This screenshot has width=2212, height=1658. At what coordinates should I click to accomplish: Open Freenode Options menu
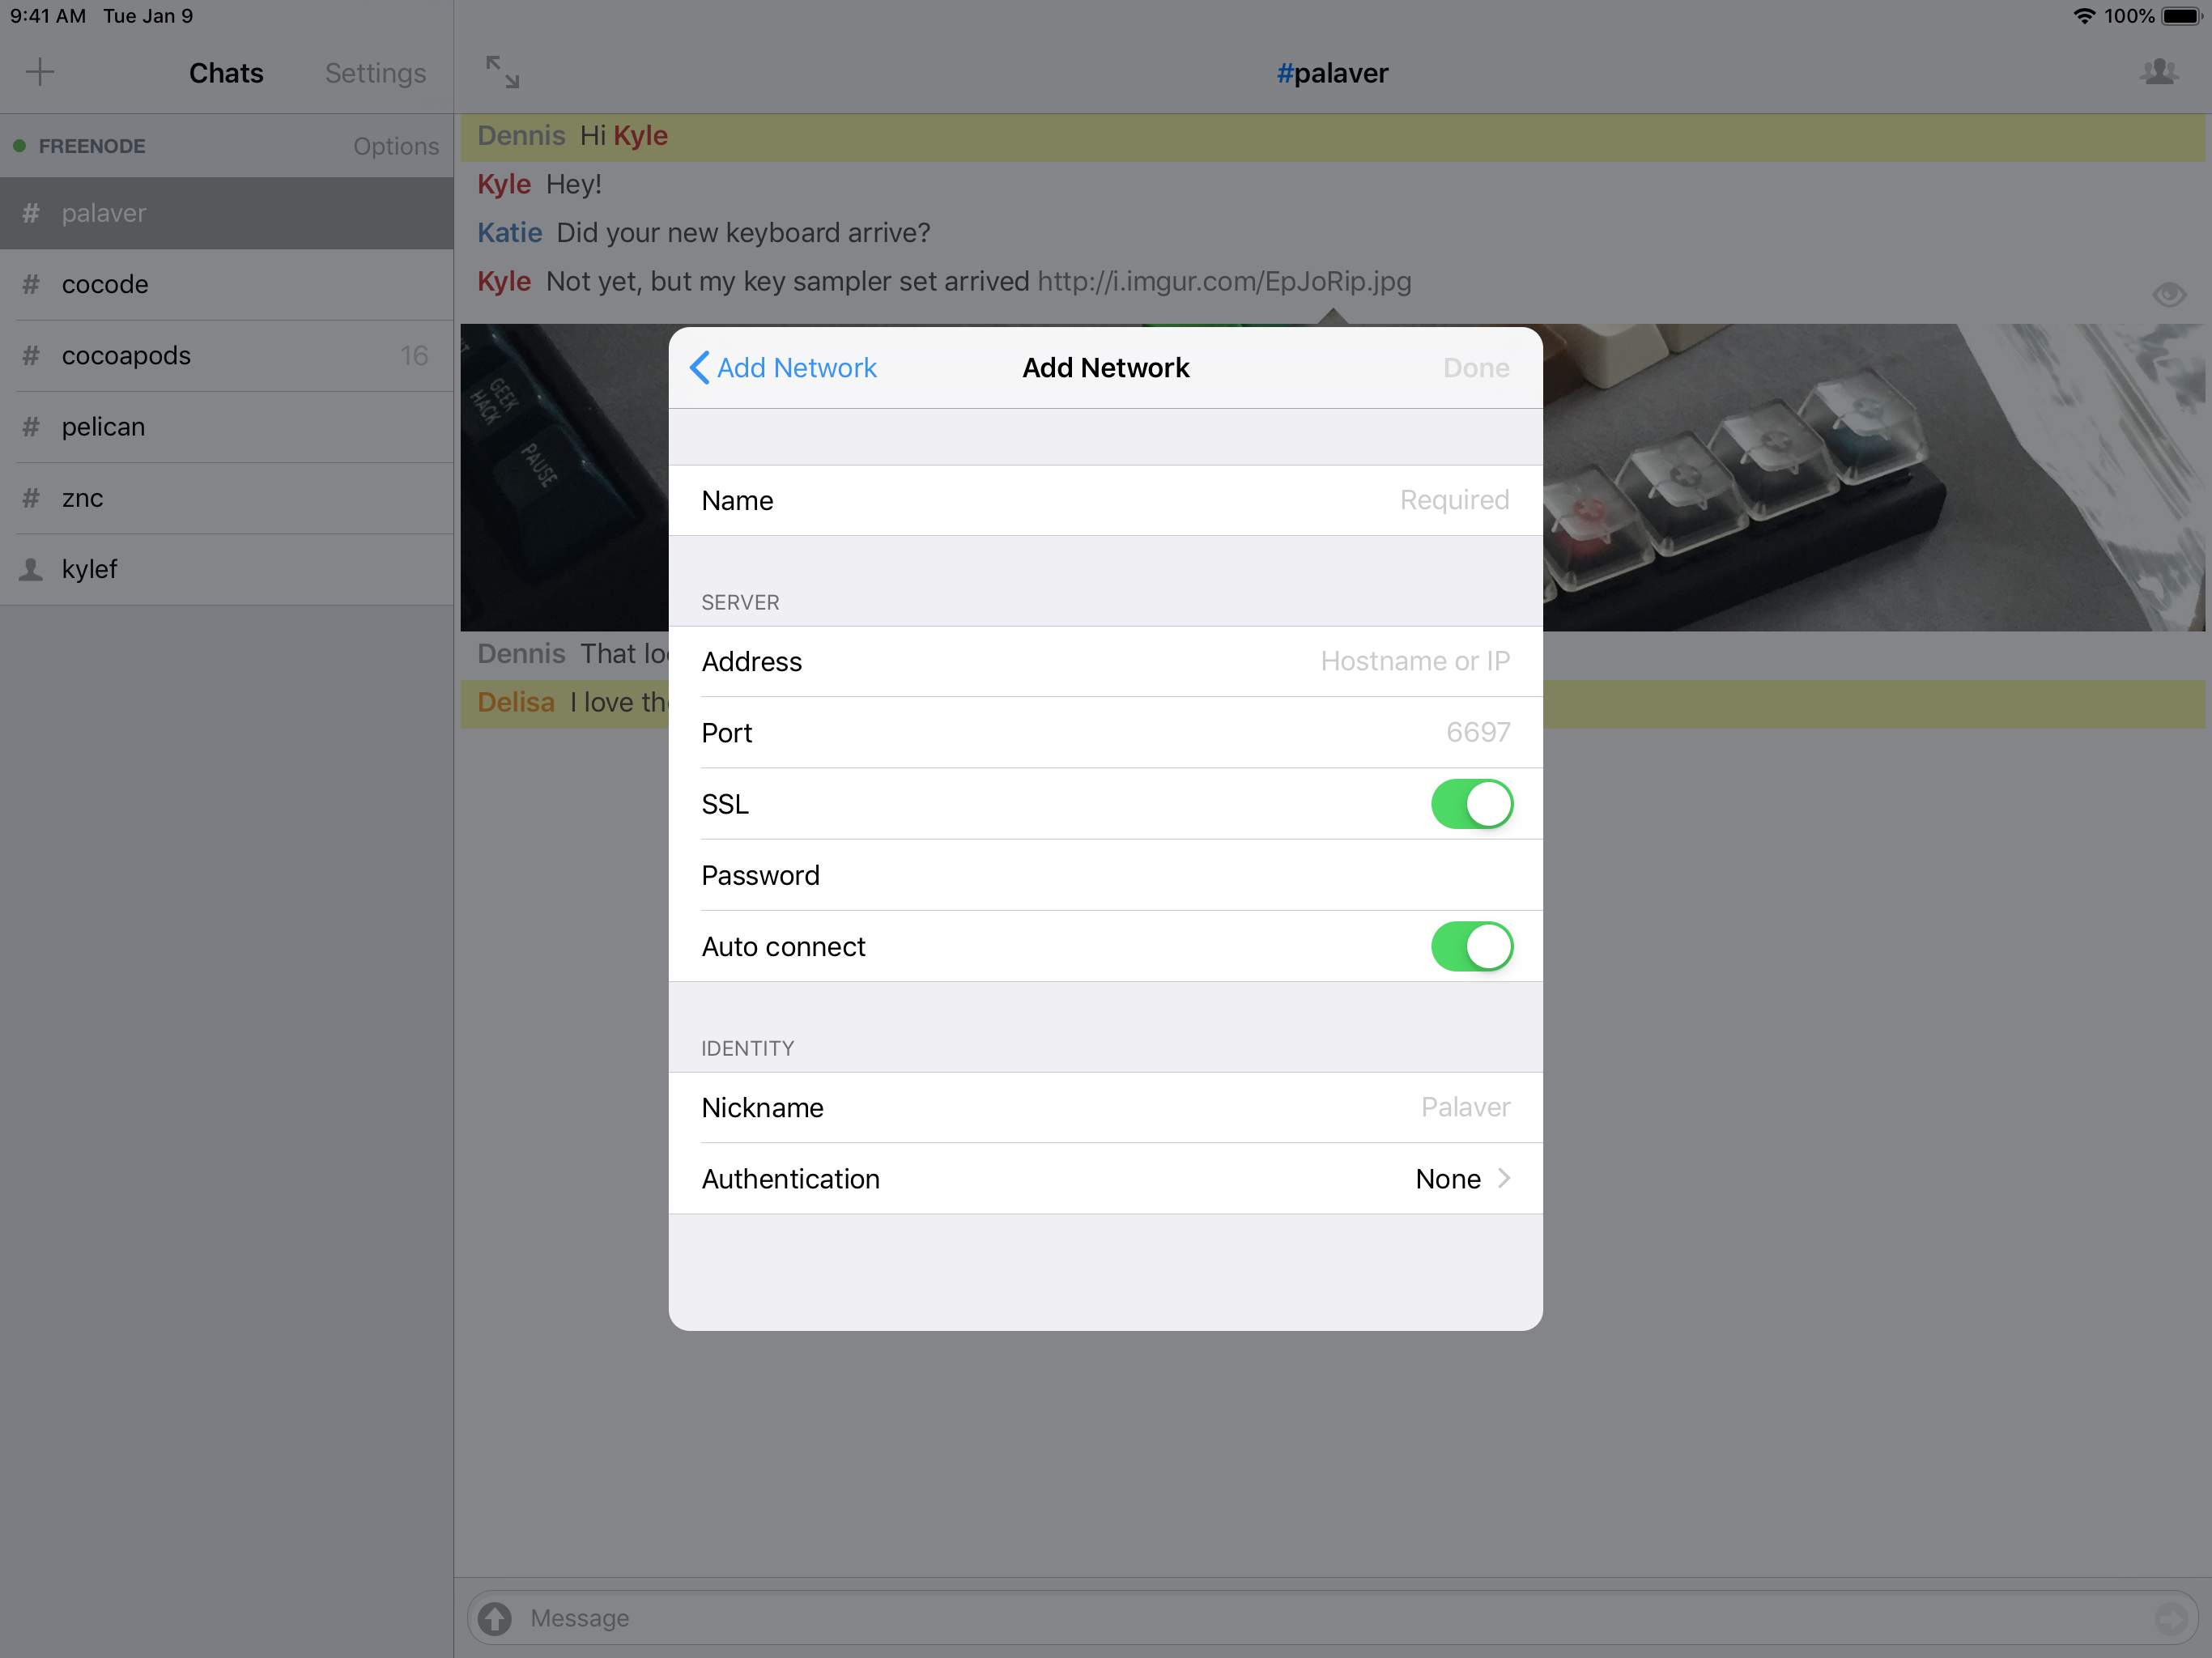pyautogui.click(x=395, y=146)
